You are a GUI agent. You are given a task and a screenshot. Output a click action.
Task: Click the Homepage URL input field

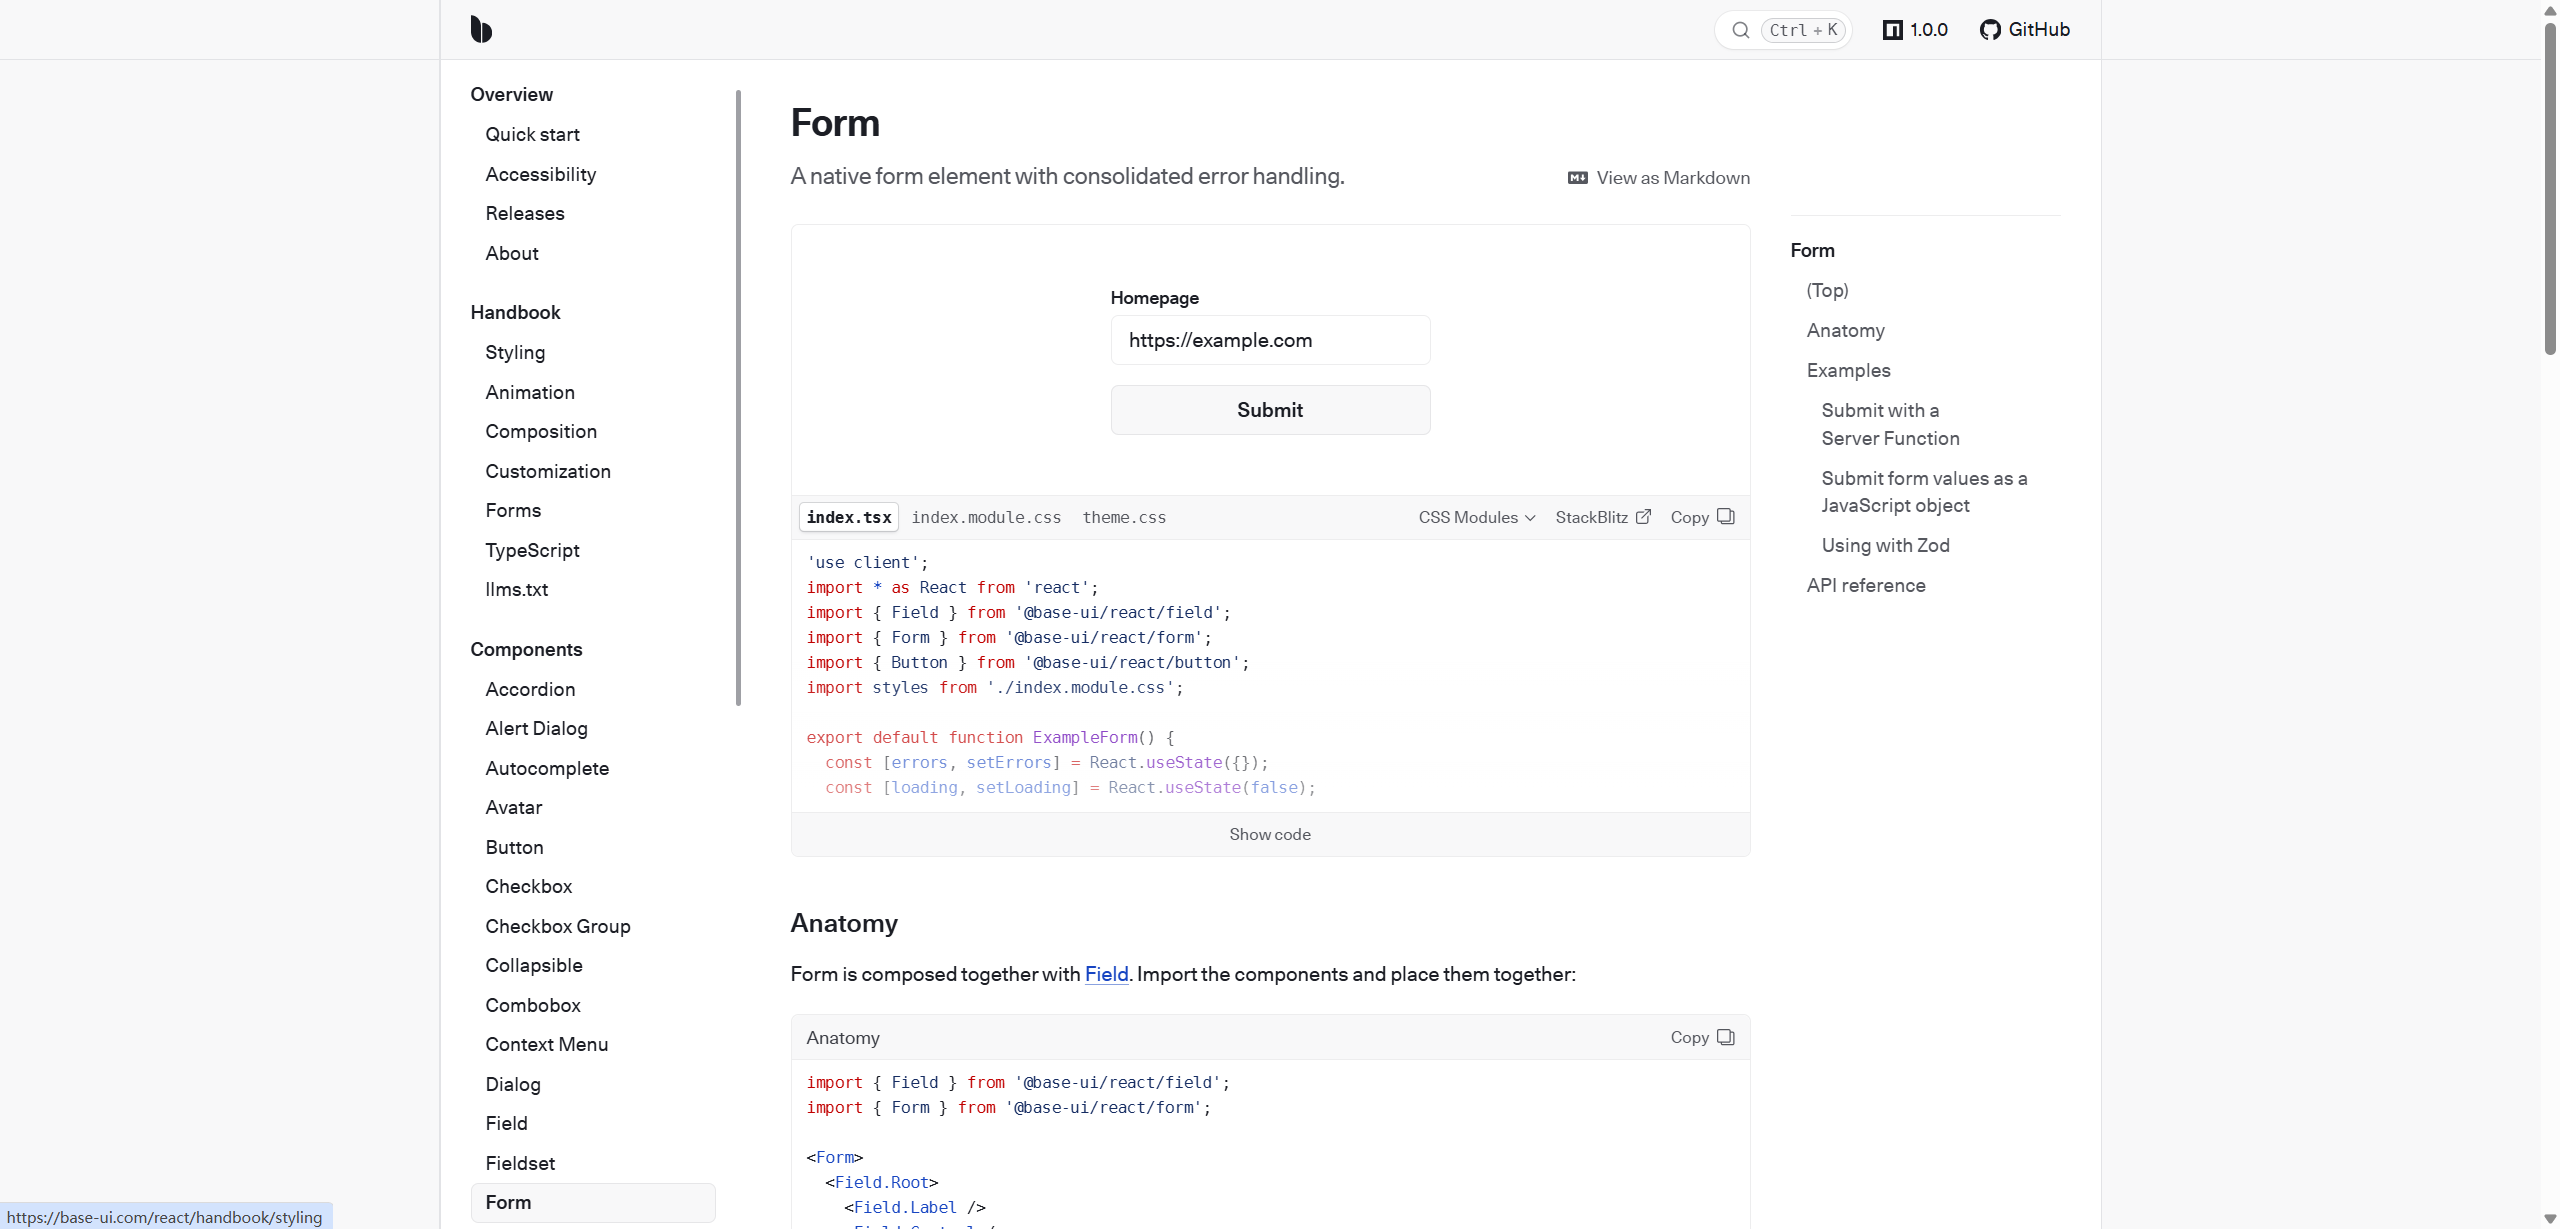click(x=1270, y=340)
